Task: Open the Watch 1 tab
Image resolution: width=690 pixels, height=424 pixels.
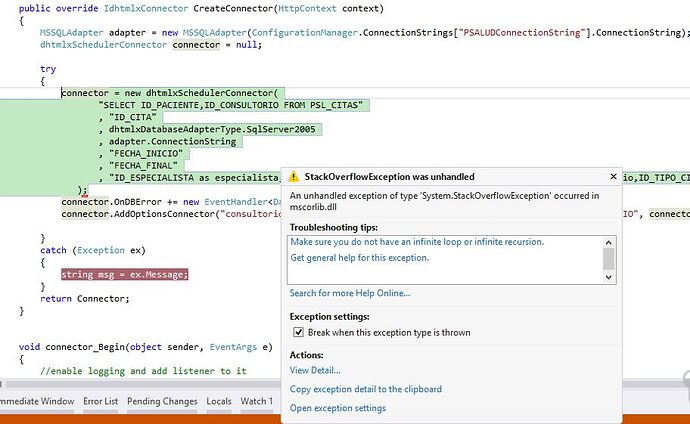Action: tap(257, 401)
